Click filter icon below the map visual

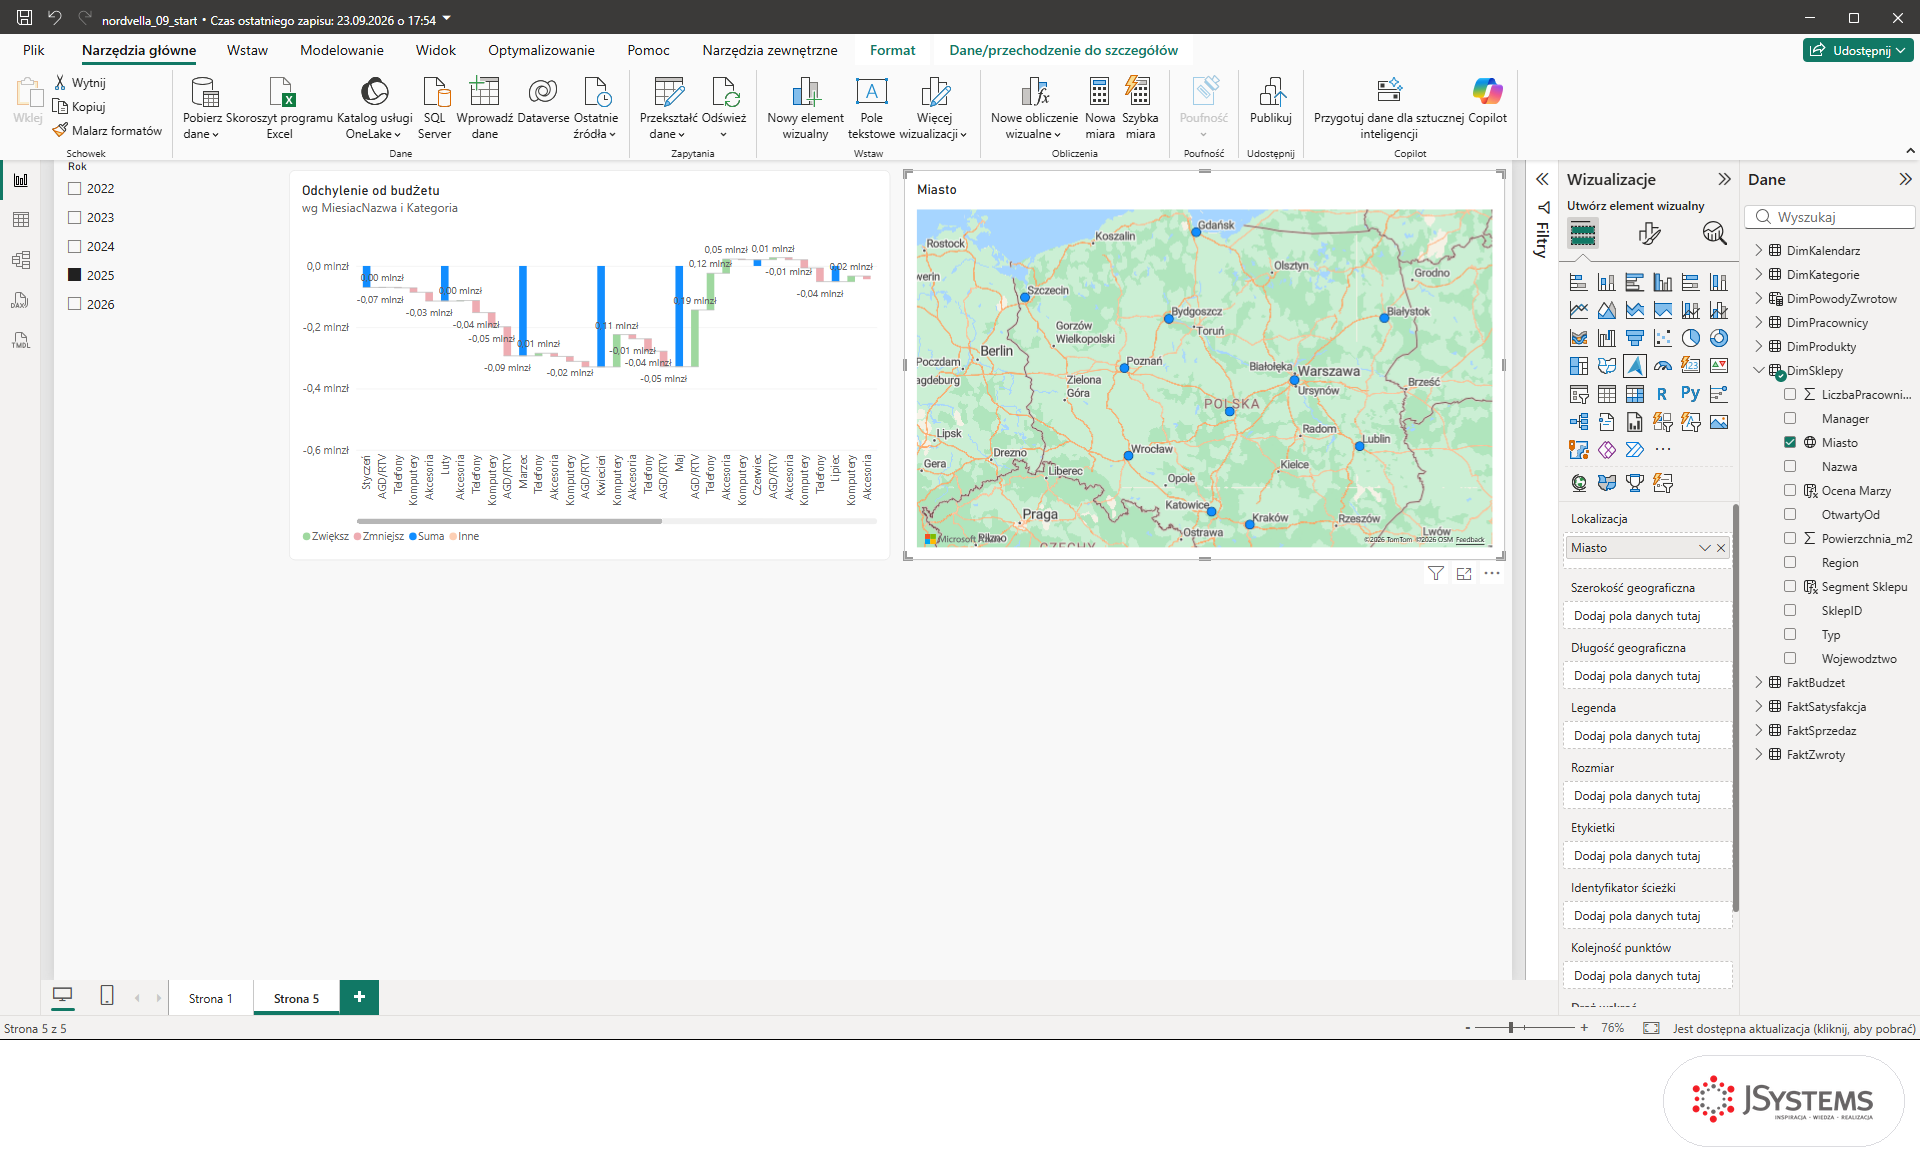(1436, 574)
